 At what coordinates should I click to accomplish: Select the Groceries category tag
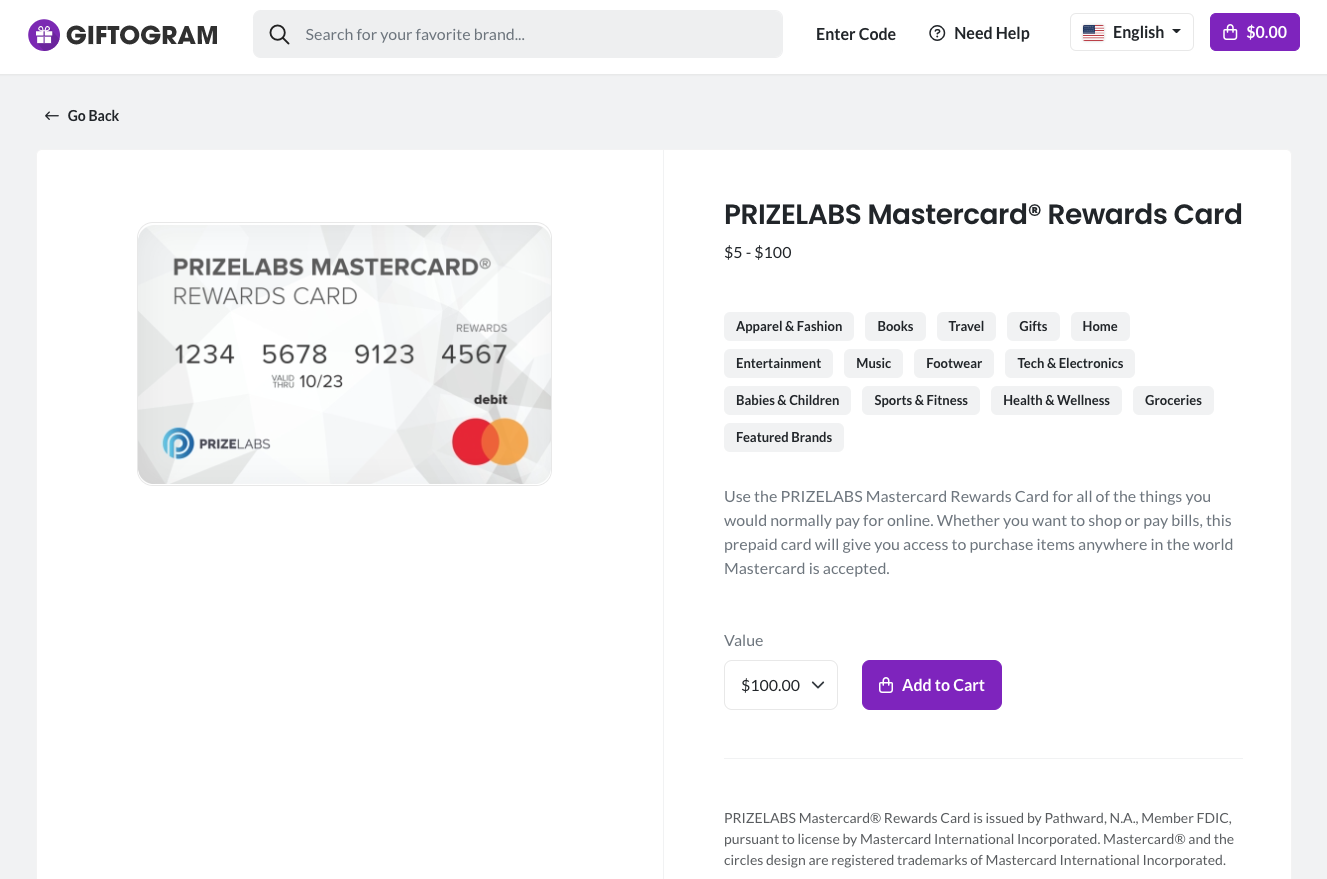click(1173, 401)
